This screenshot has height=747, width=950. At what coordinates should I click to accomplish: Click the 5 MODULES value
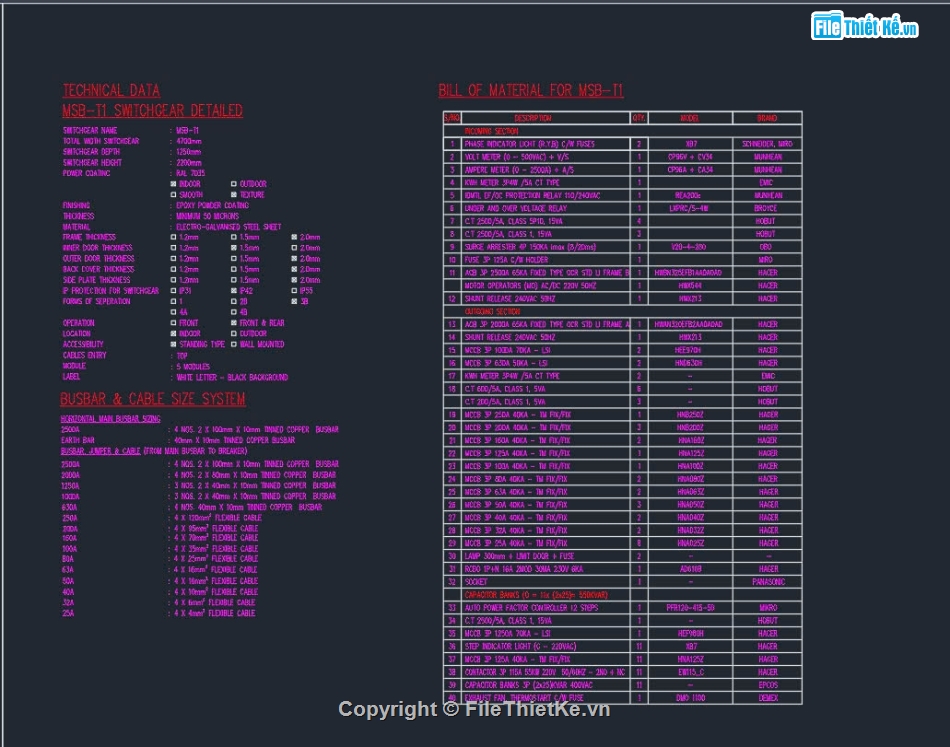[193, 367]
